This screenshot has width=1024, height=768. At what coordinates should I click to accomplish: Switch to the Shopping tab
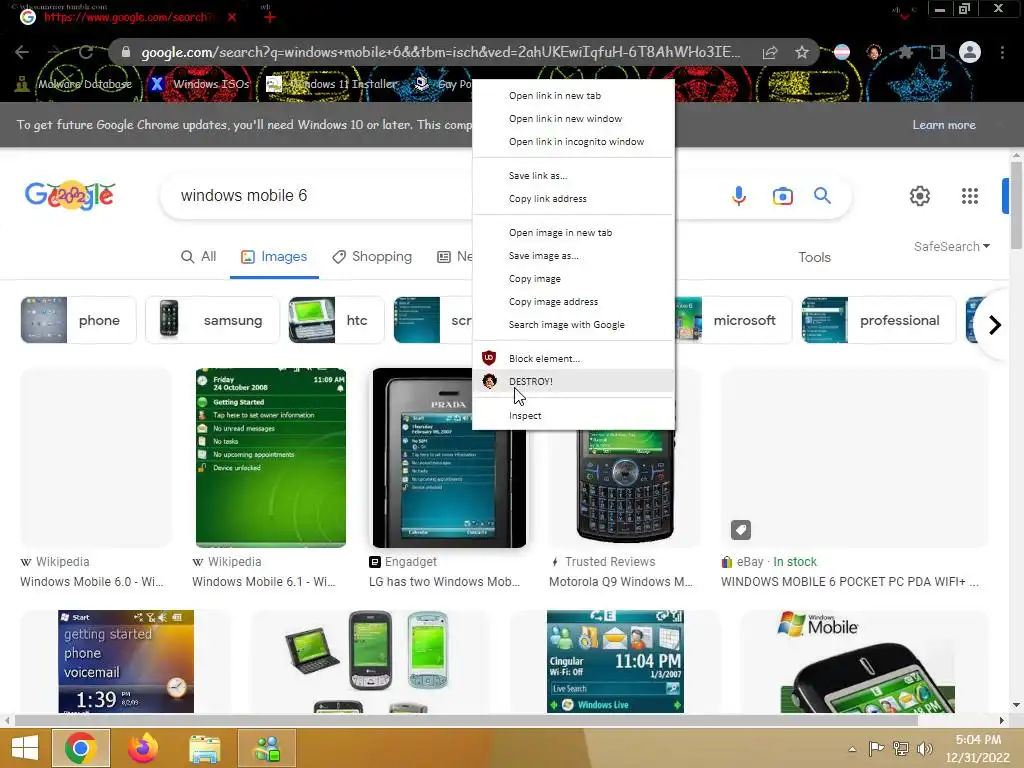point(372,257)
